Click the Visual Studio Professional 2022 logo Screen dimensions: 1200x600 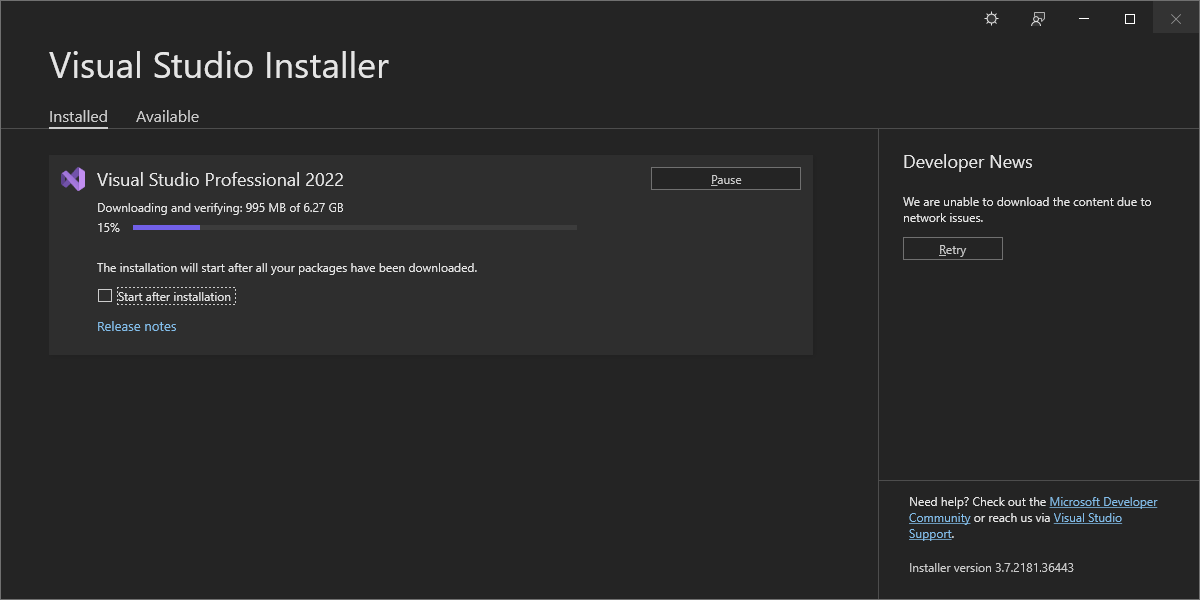(73, 179)
